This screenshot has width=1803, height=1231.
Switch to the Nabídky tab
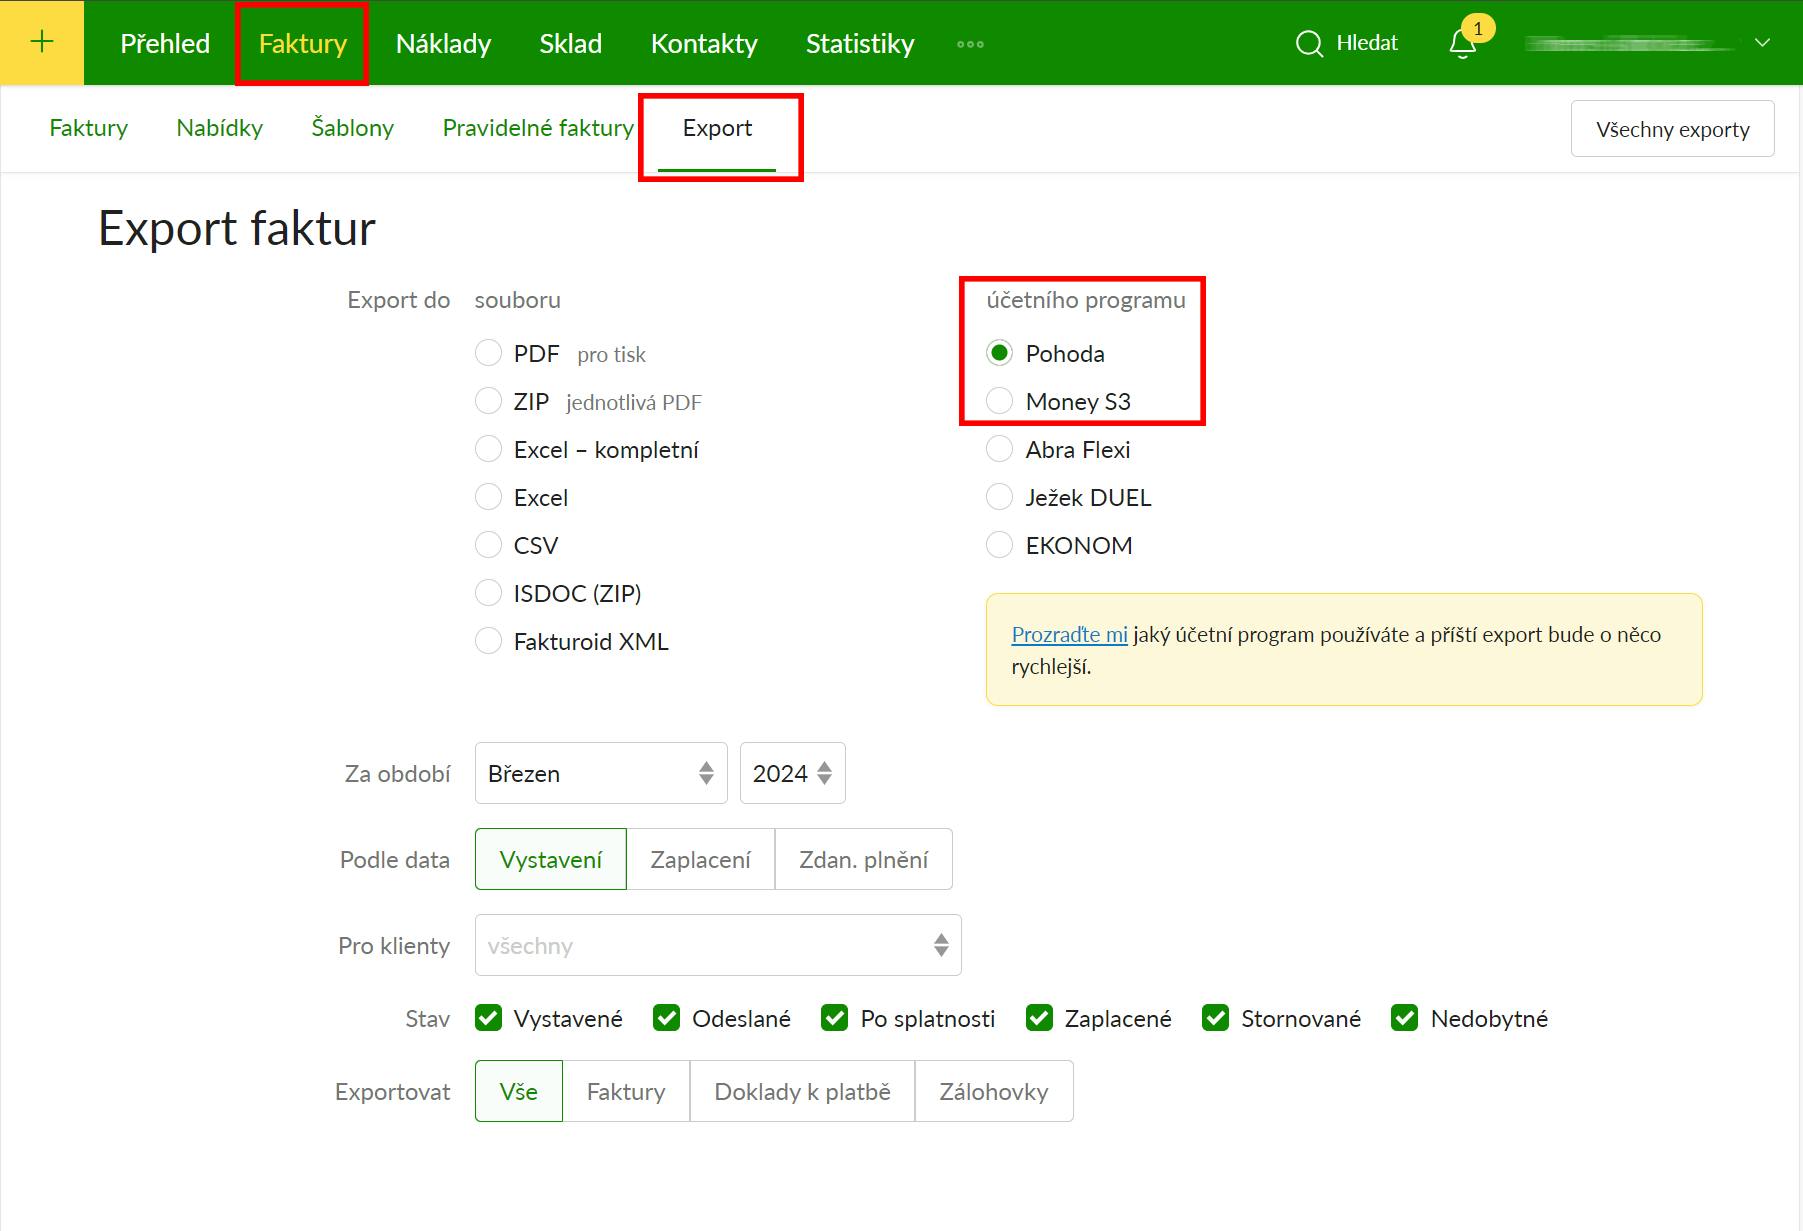(x=219, y=128)
